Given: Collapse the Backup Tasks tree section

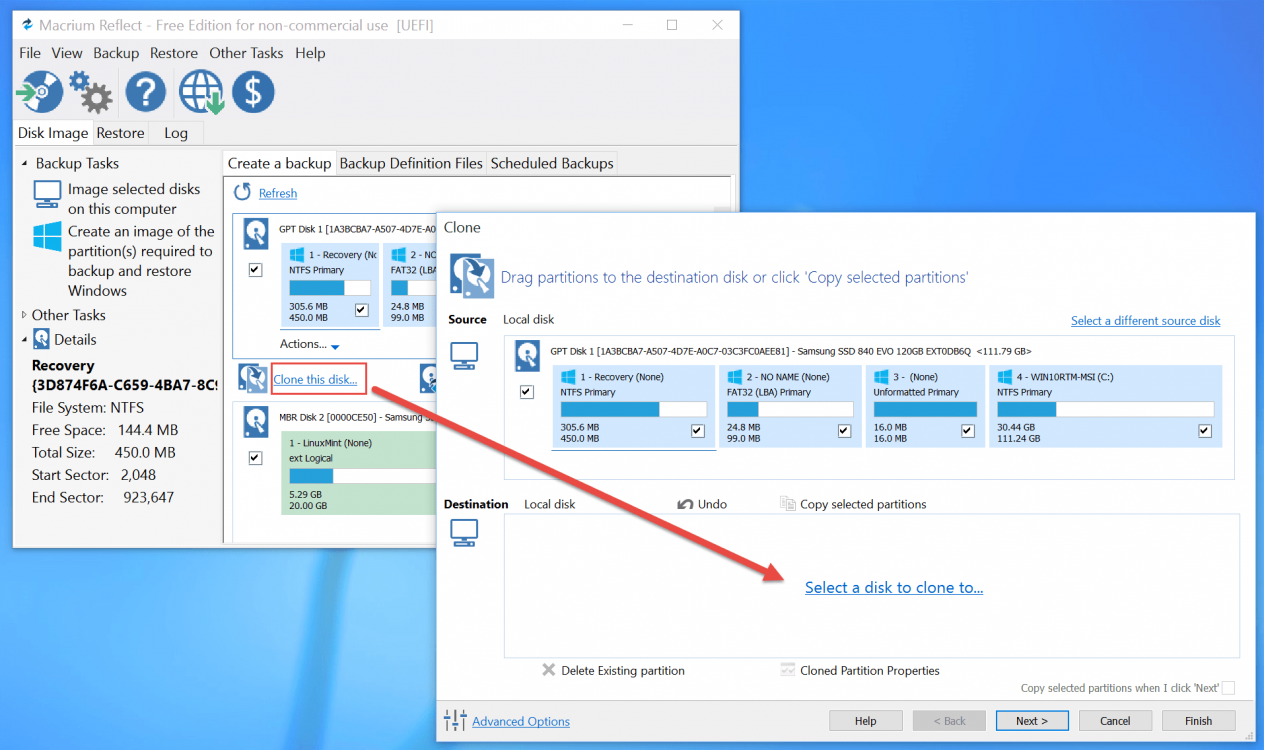Looking at the screenshot, I should click(x=25, y=163).
